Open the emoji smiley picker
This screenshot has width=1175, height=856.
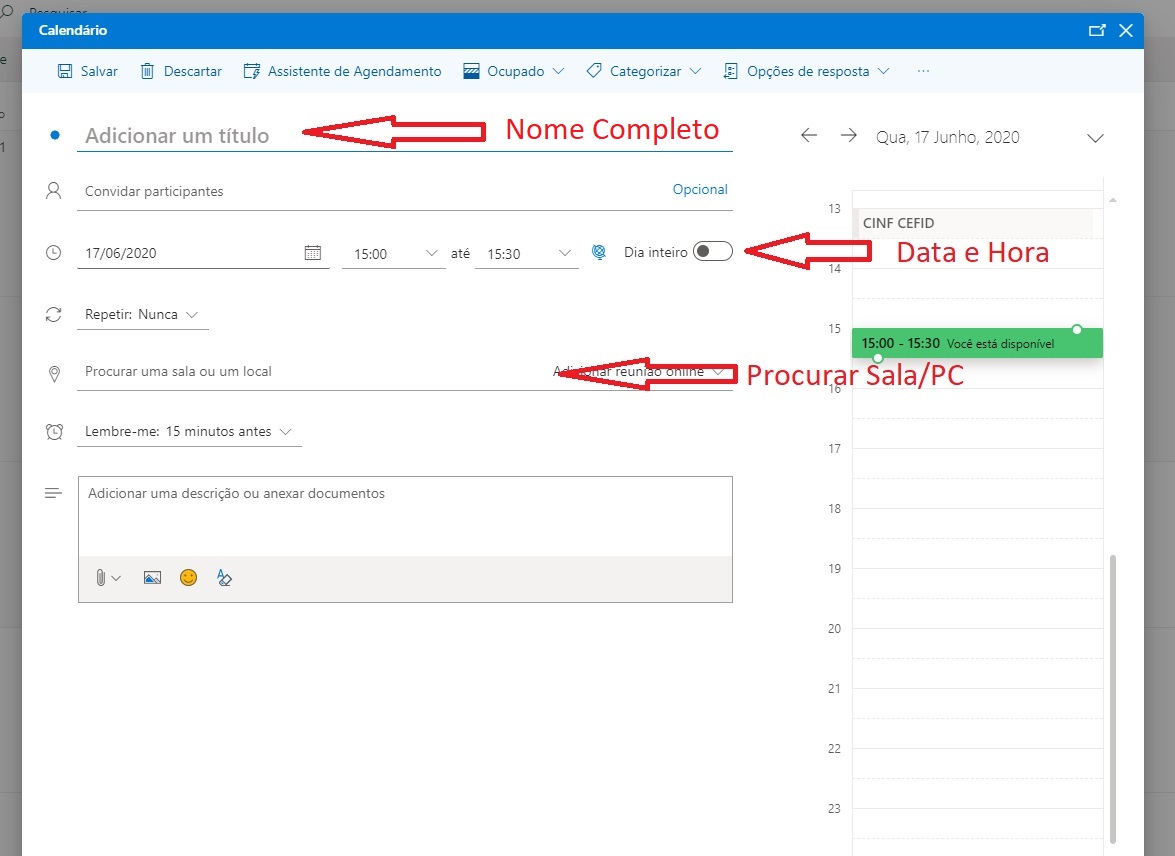click(x=188, y=578)
